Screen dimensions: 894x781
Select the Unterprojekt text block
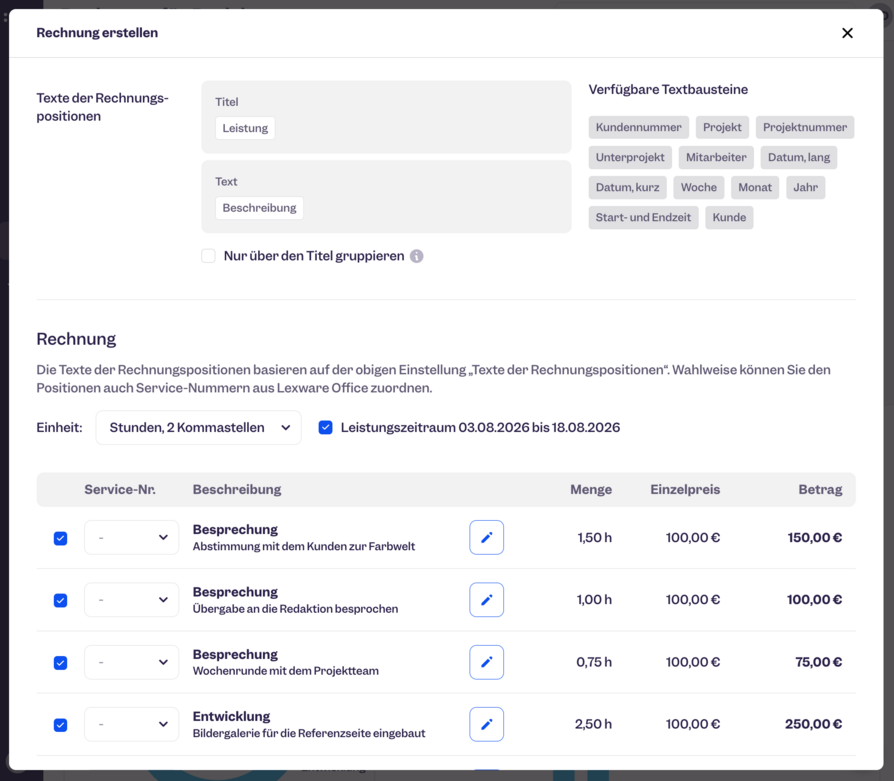point(630,157)
